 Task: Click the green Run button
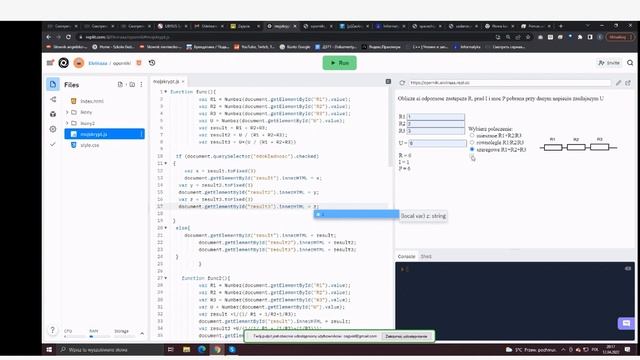tap(339, 63)
